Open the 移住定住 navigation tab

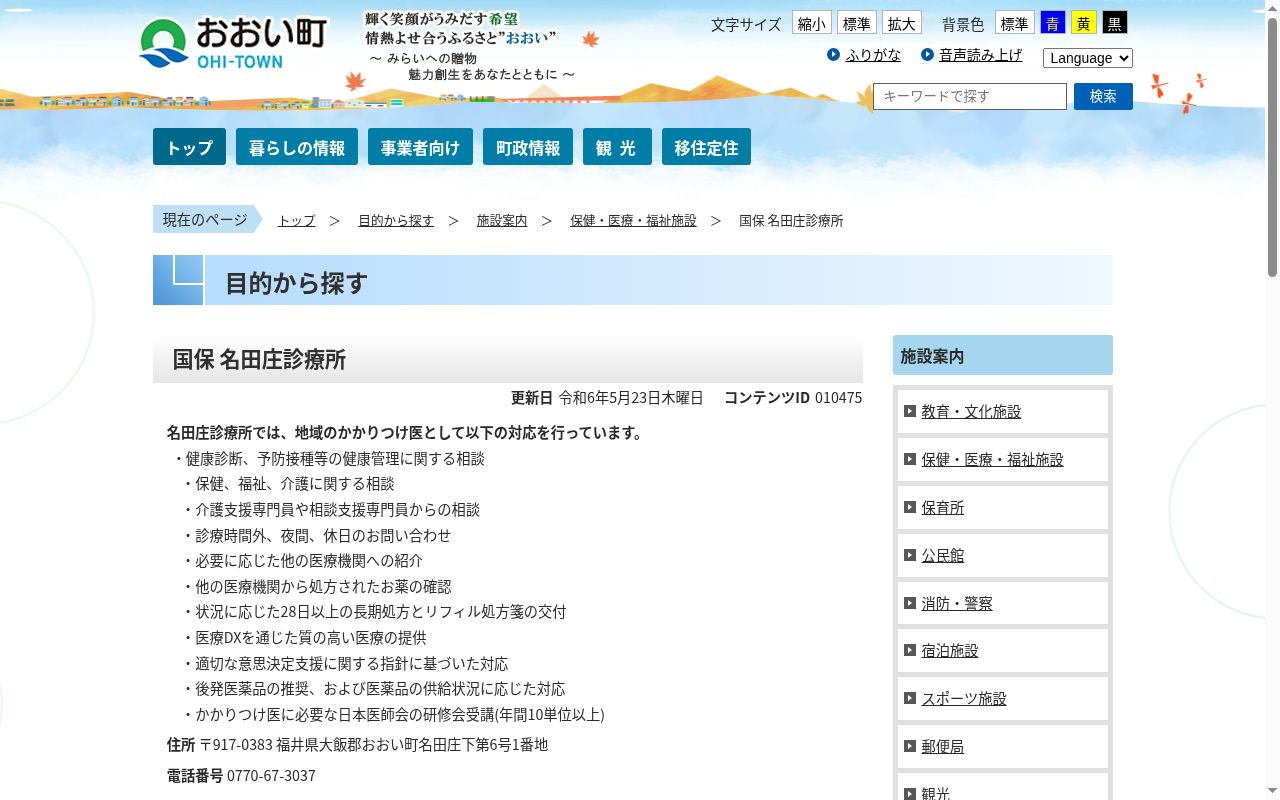tap(706, 147)
